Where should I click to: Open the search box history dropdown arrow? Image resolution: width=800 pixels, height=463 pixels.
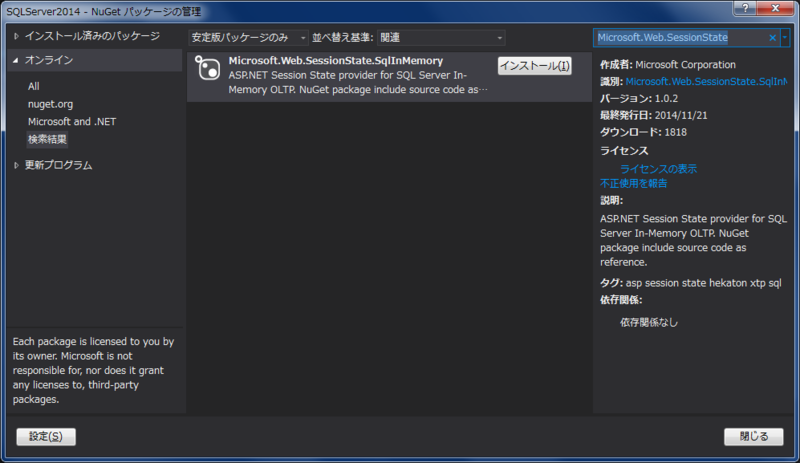coord(785,38)
